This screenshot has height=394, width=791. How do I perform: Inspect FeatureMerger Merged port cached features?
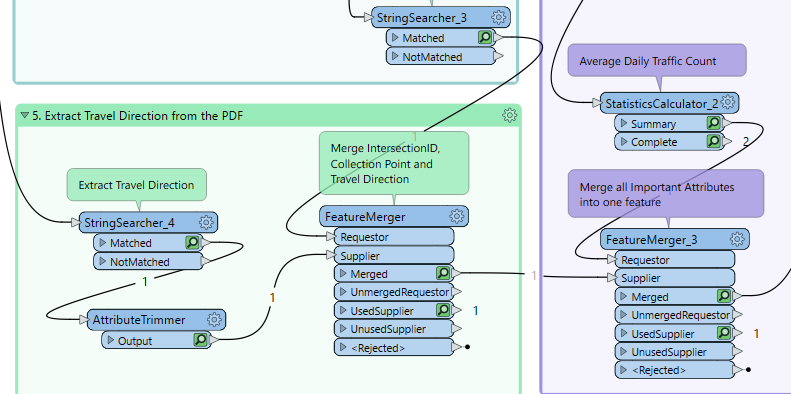coord(443,273)
